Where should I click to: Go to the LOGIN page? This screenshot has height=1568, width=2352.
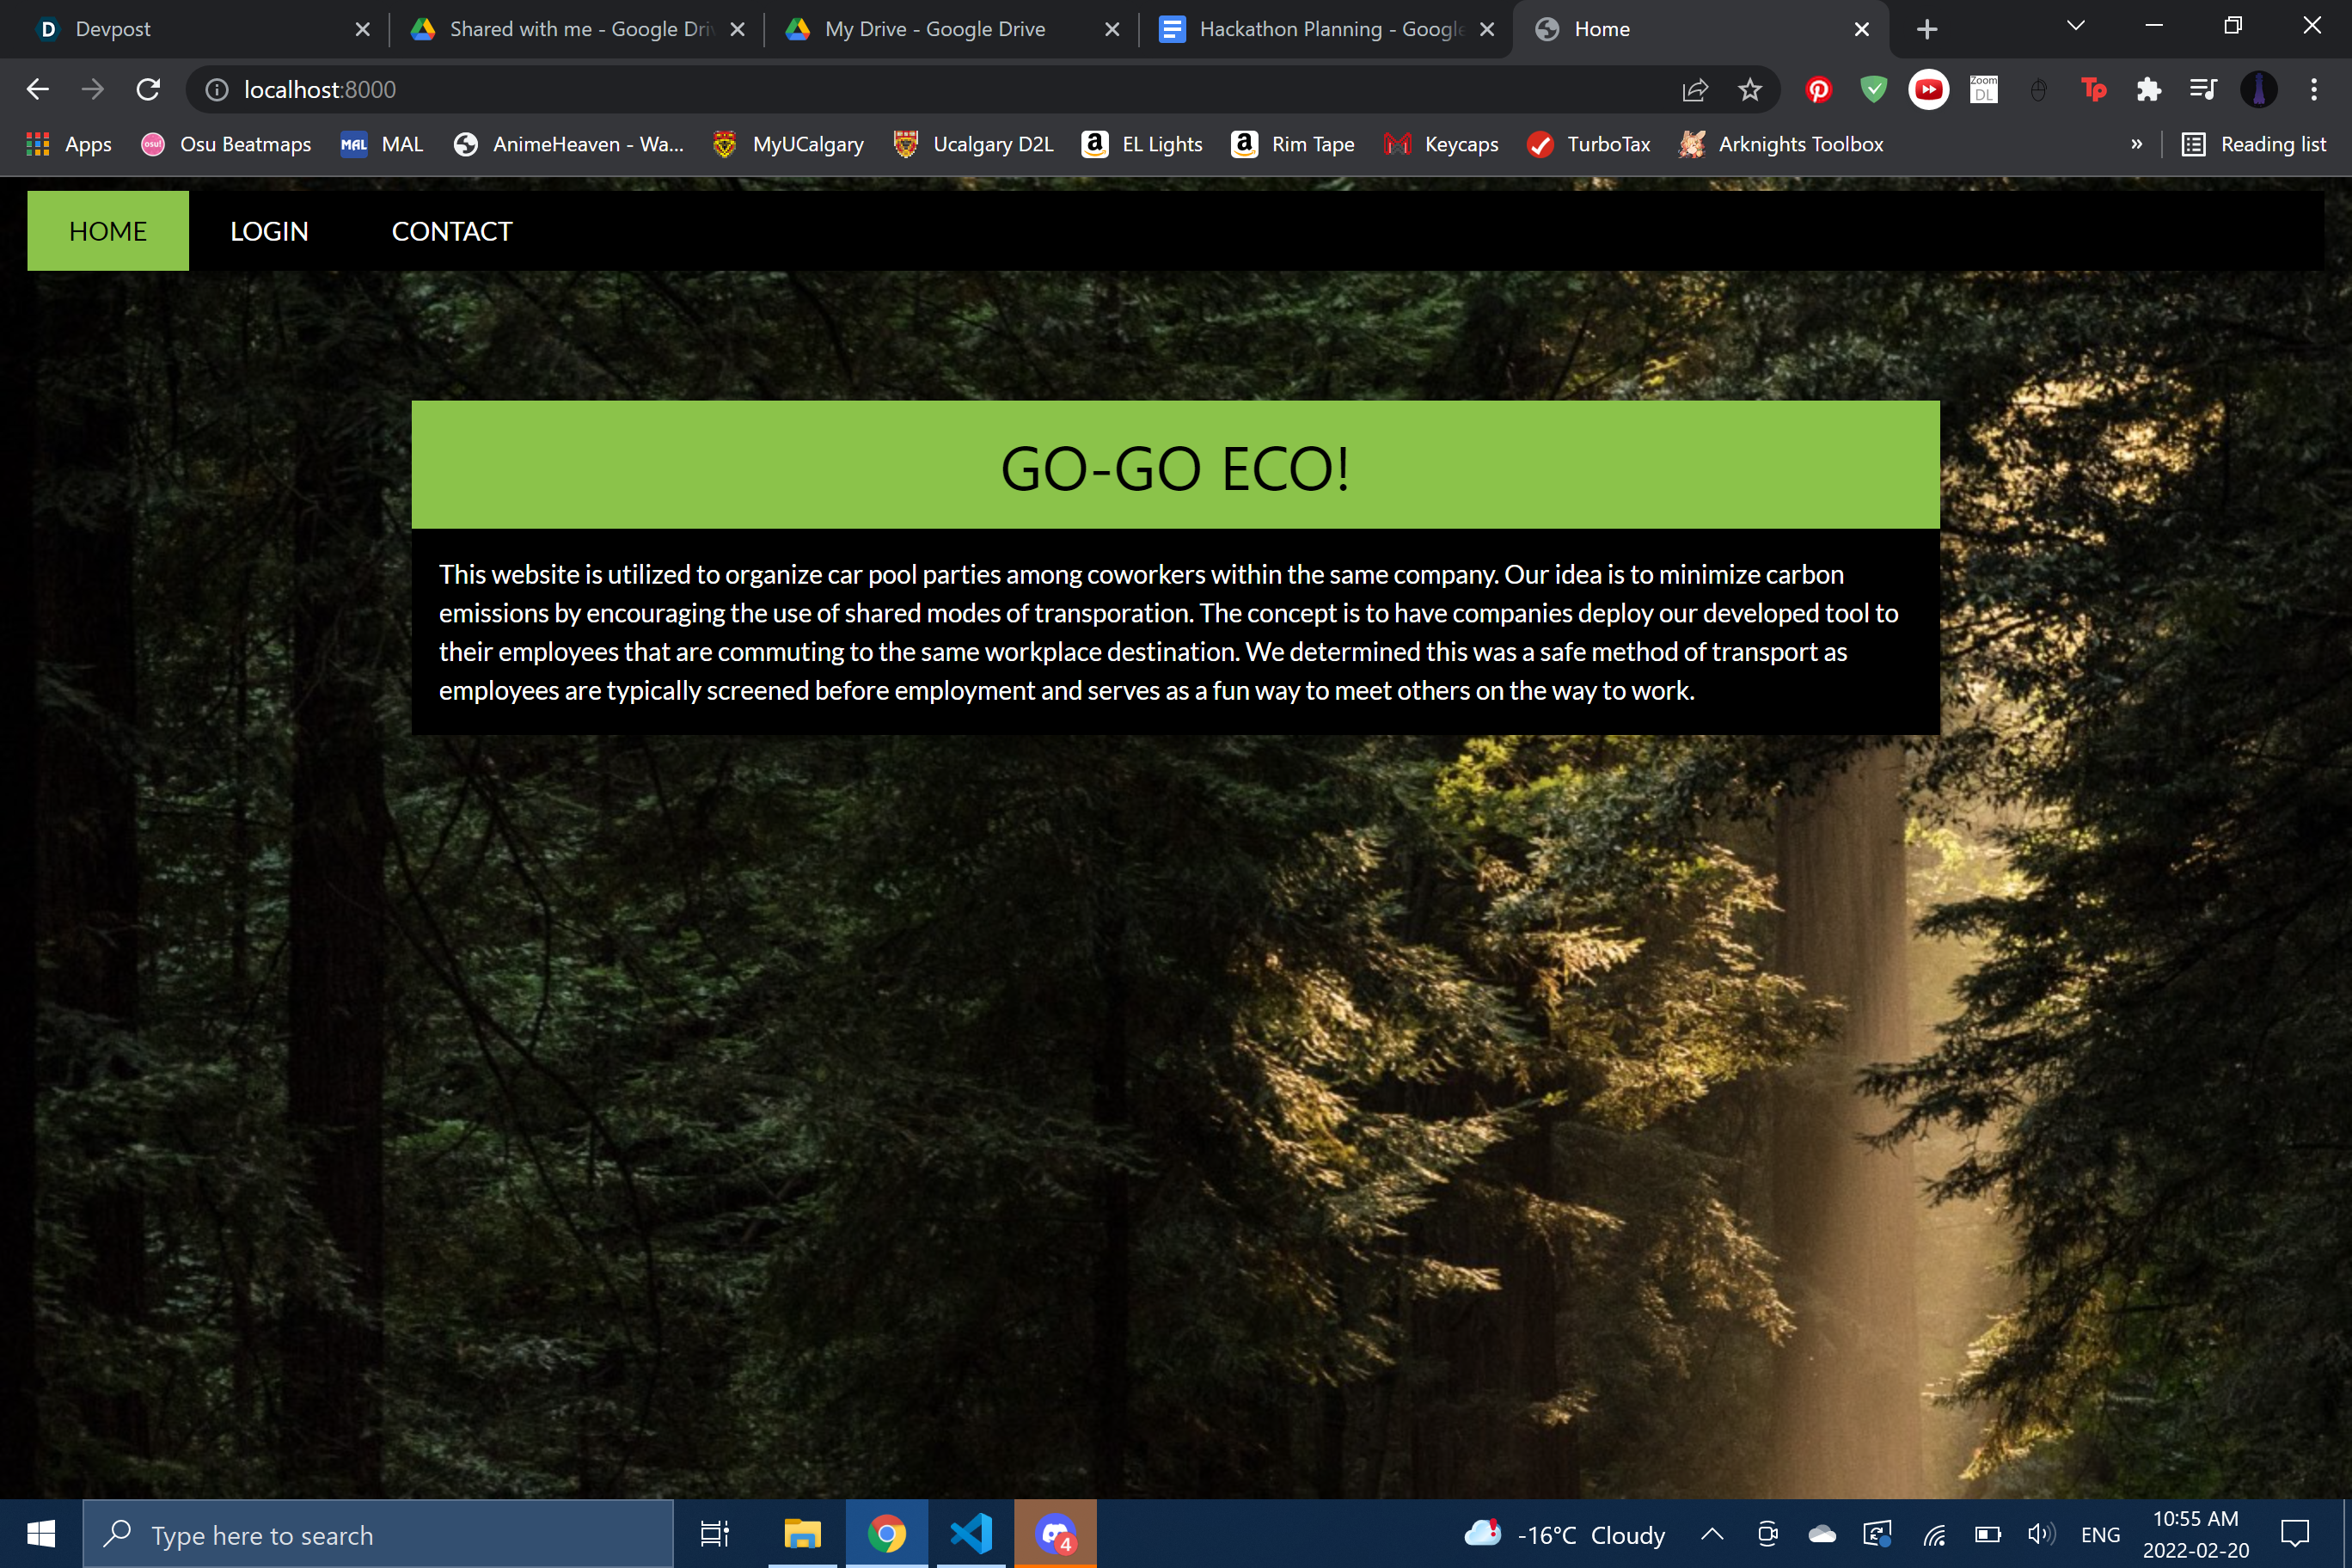(x=269, y=231)
